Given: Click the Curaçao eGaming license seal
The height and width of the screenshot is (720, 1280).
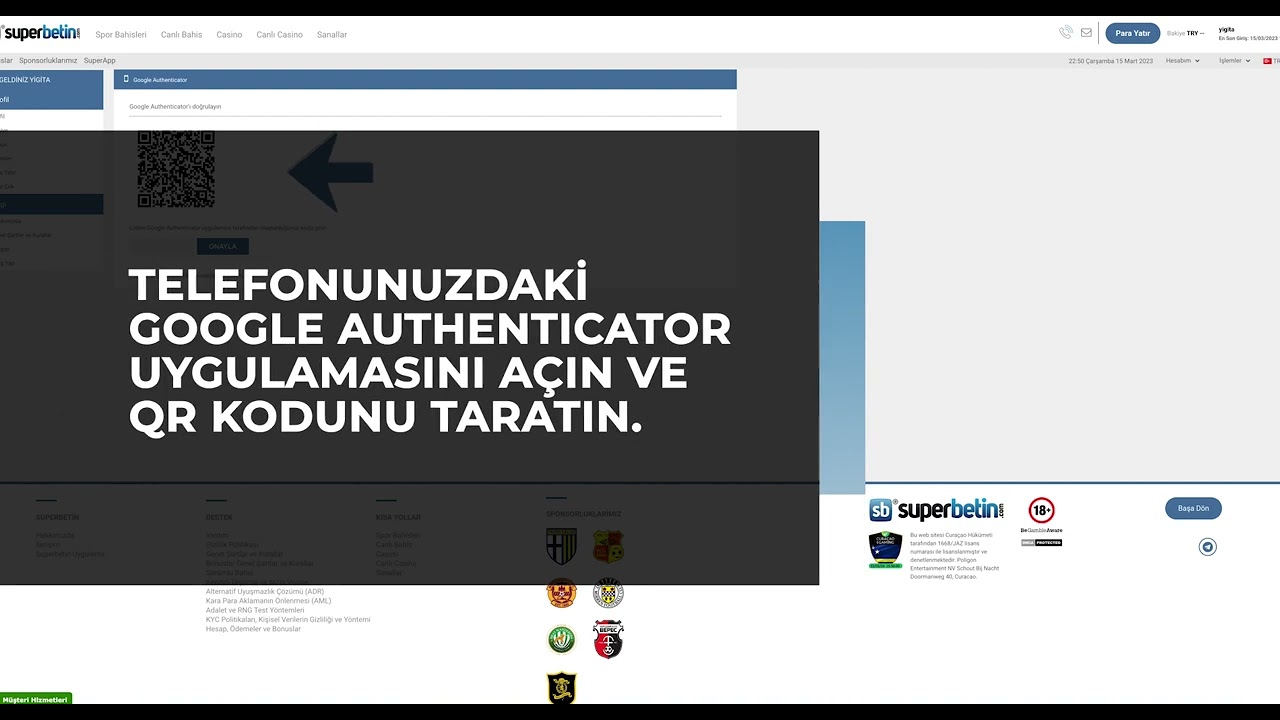Looking at the screenshot, I should tap(885, 550).
